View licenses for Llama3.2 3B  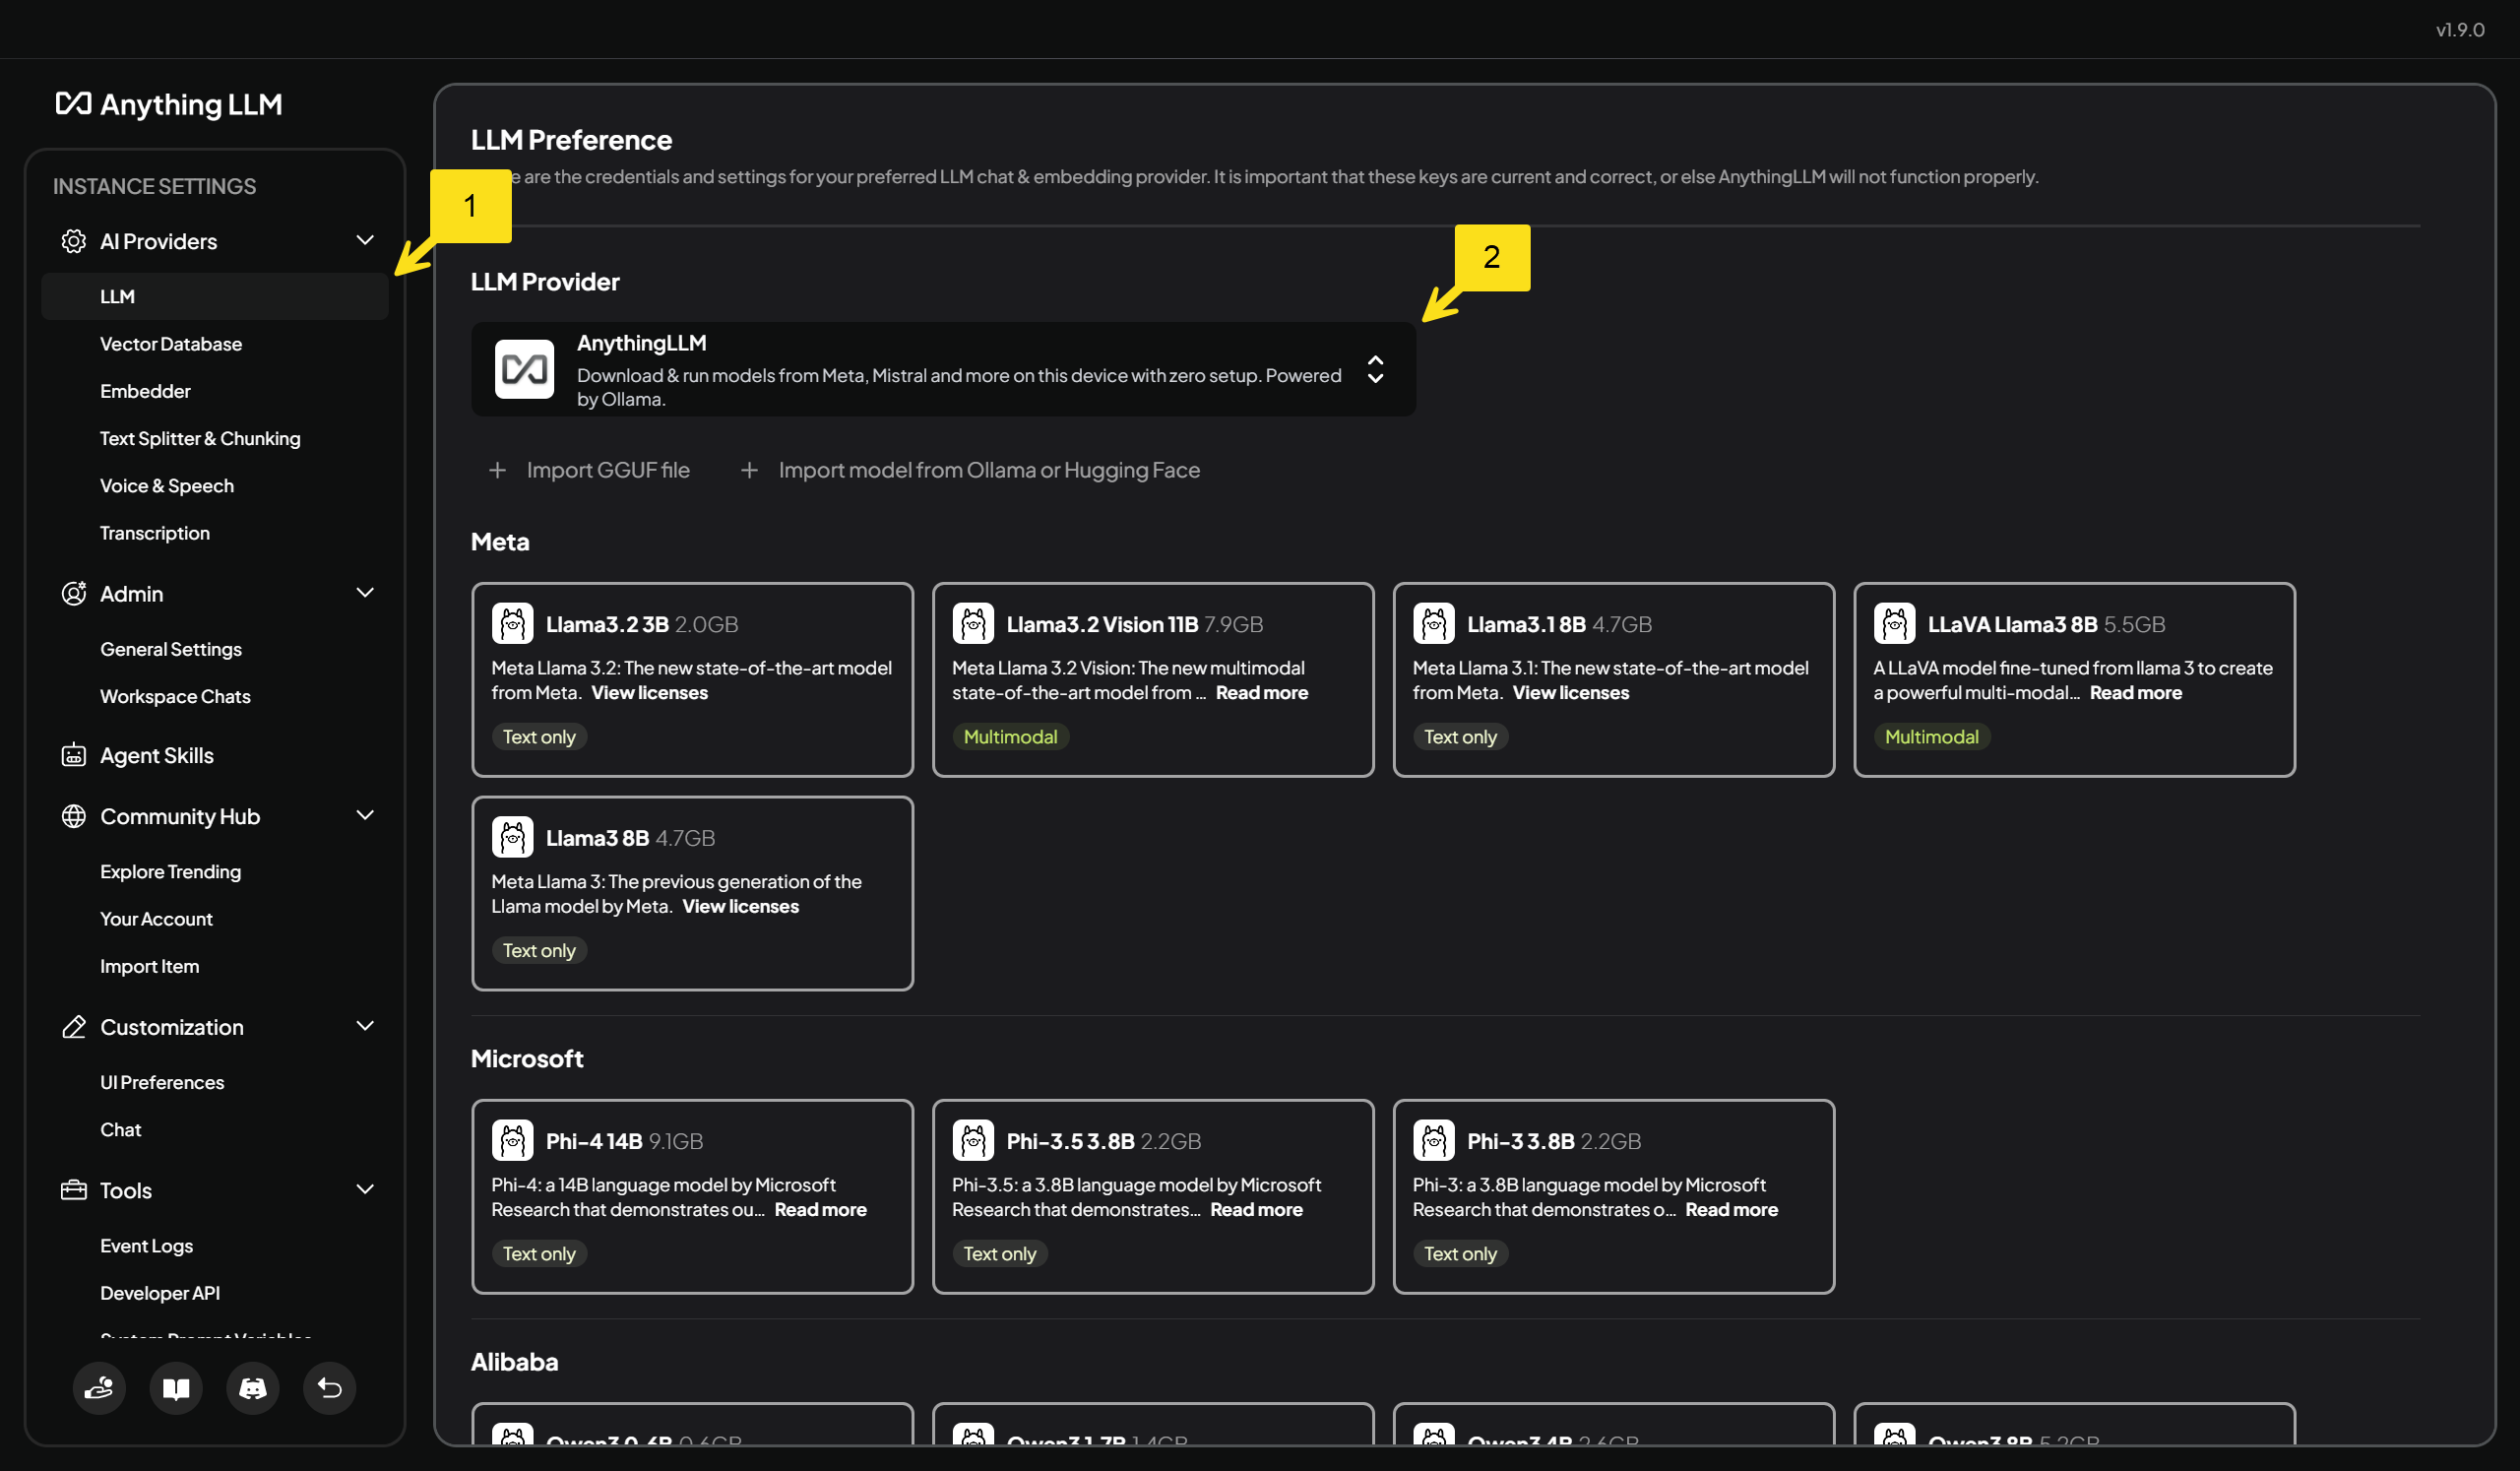pos(649,693)
